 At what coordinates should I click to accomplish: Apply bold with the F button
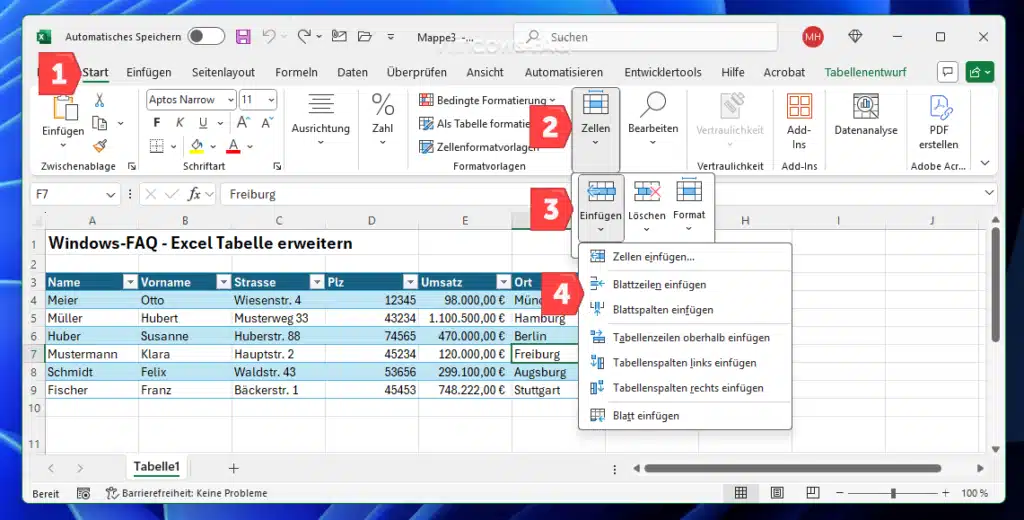tap(157, 123)
